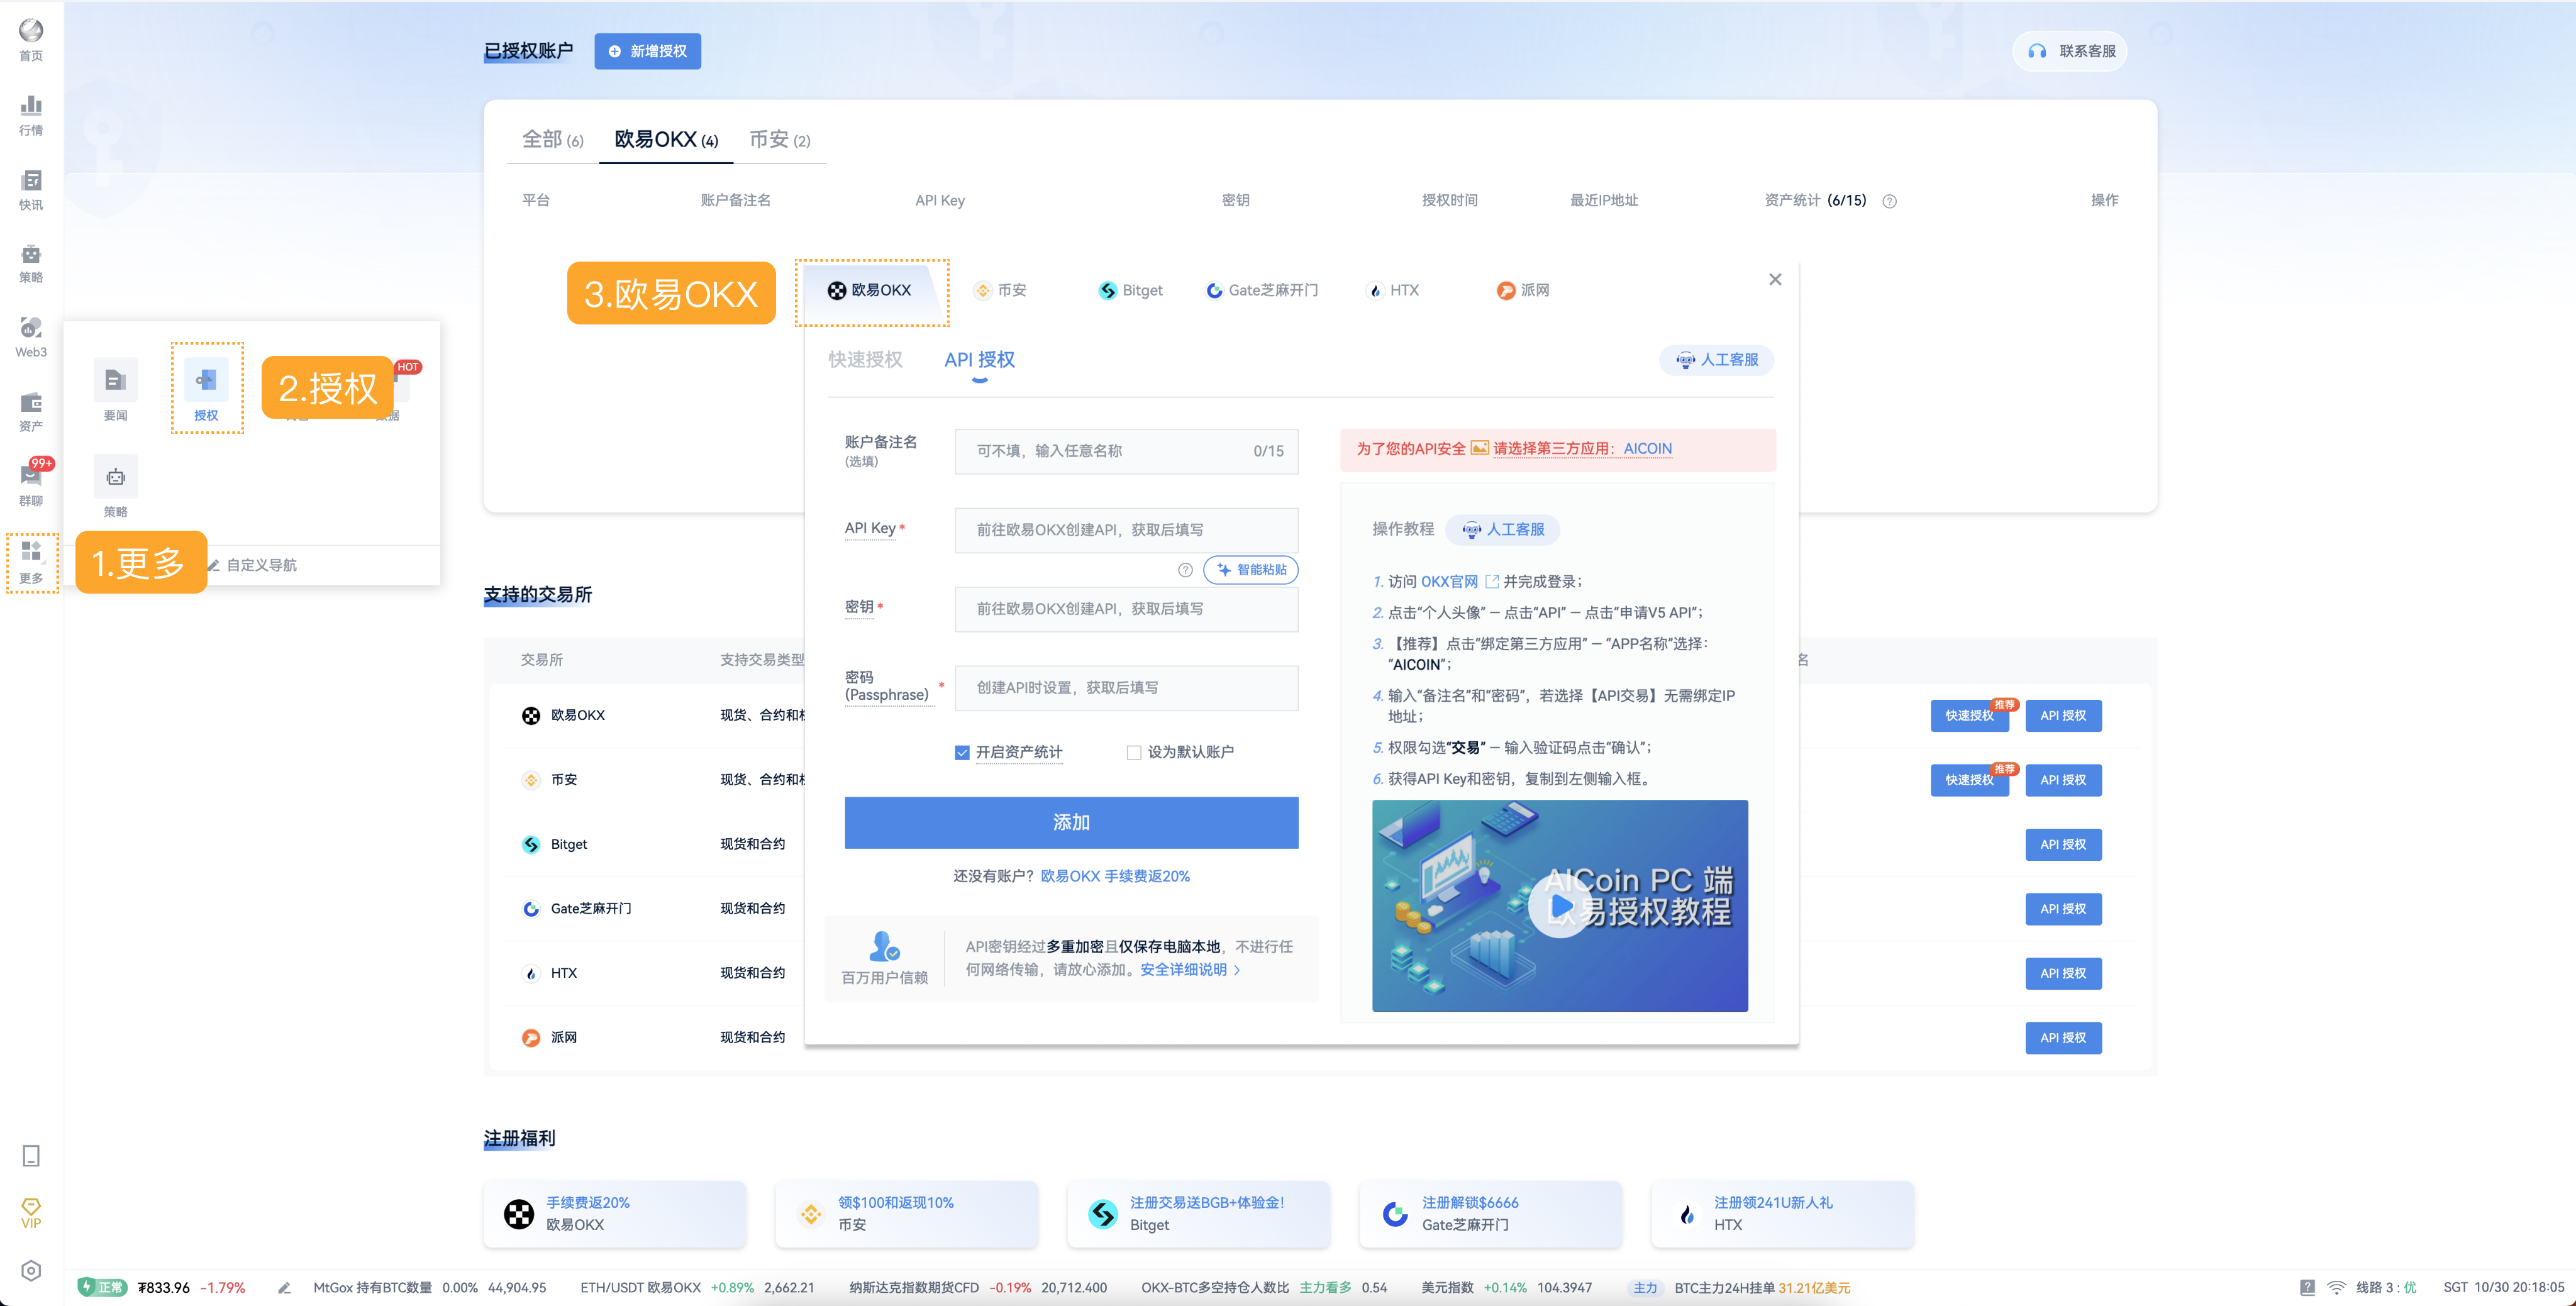The image size is (2576, 1306).
Task: Toggle the 开启资产统计 checkbox
Action: click(x=962, y=752)
